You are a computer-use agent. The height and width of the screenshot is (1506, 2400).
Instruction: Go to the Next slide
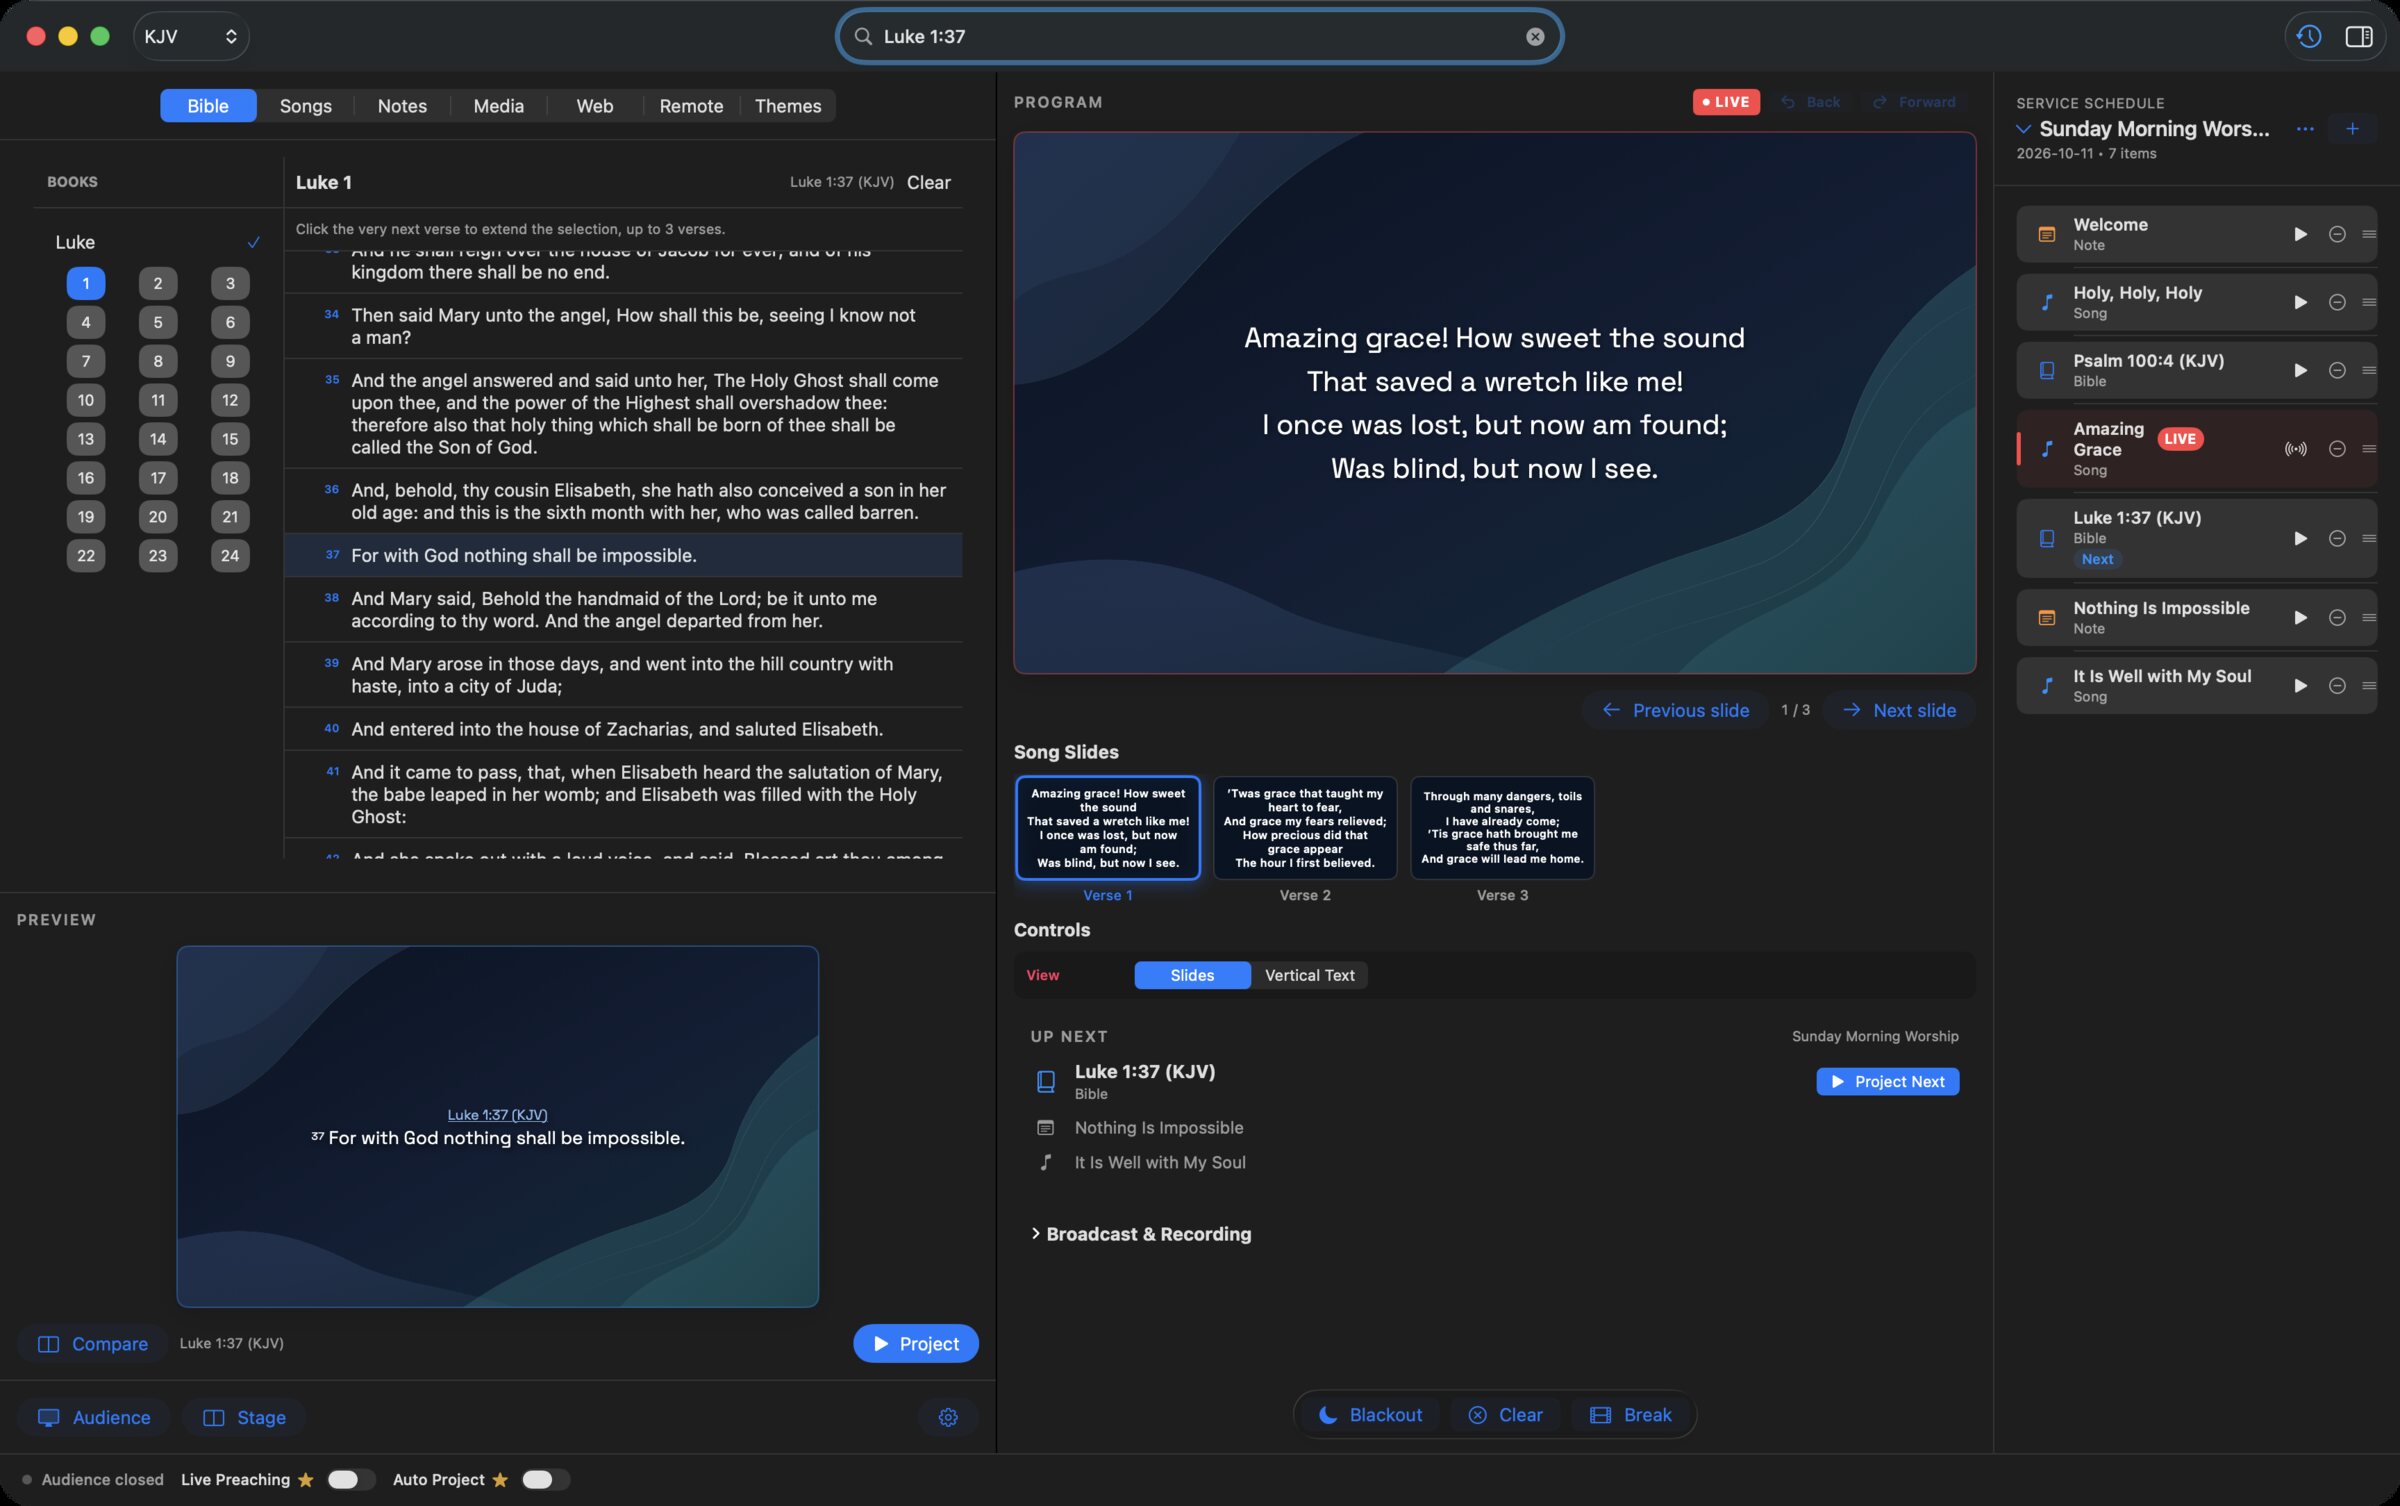pyautogui.click(x=1898, y=710)
